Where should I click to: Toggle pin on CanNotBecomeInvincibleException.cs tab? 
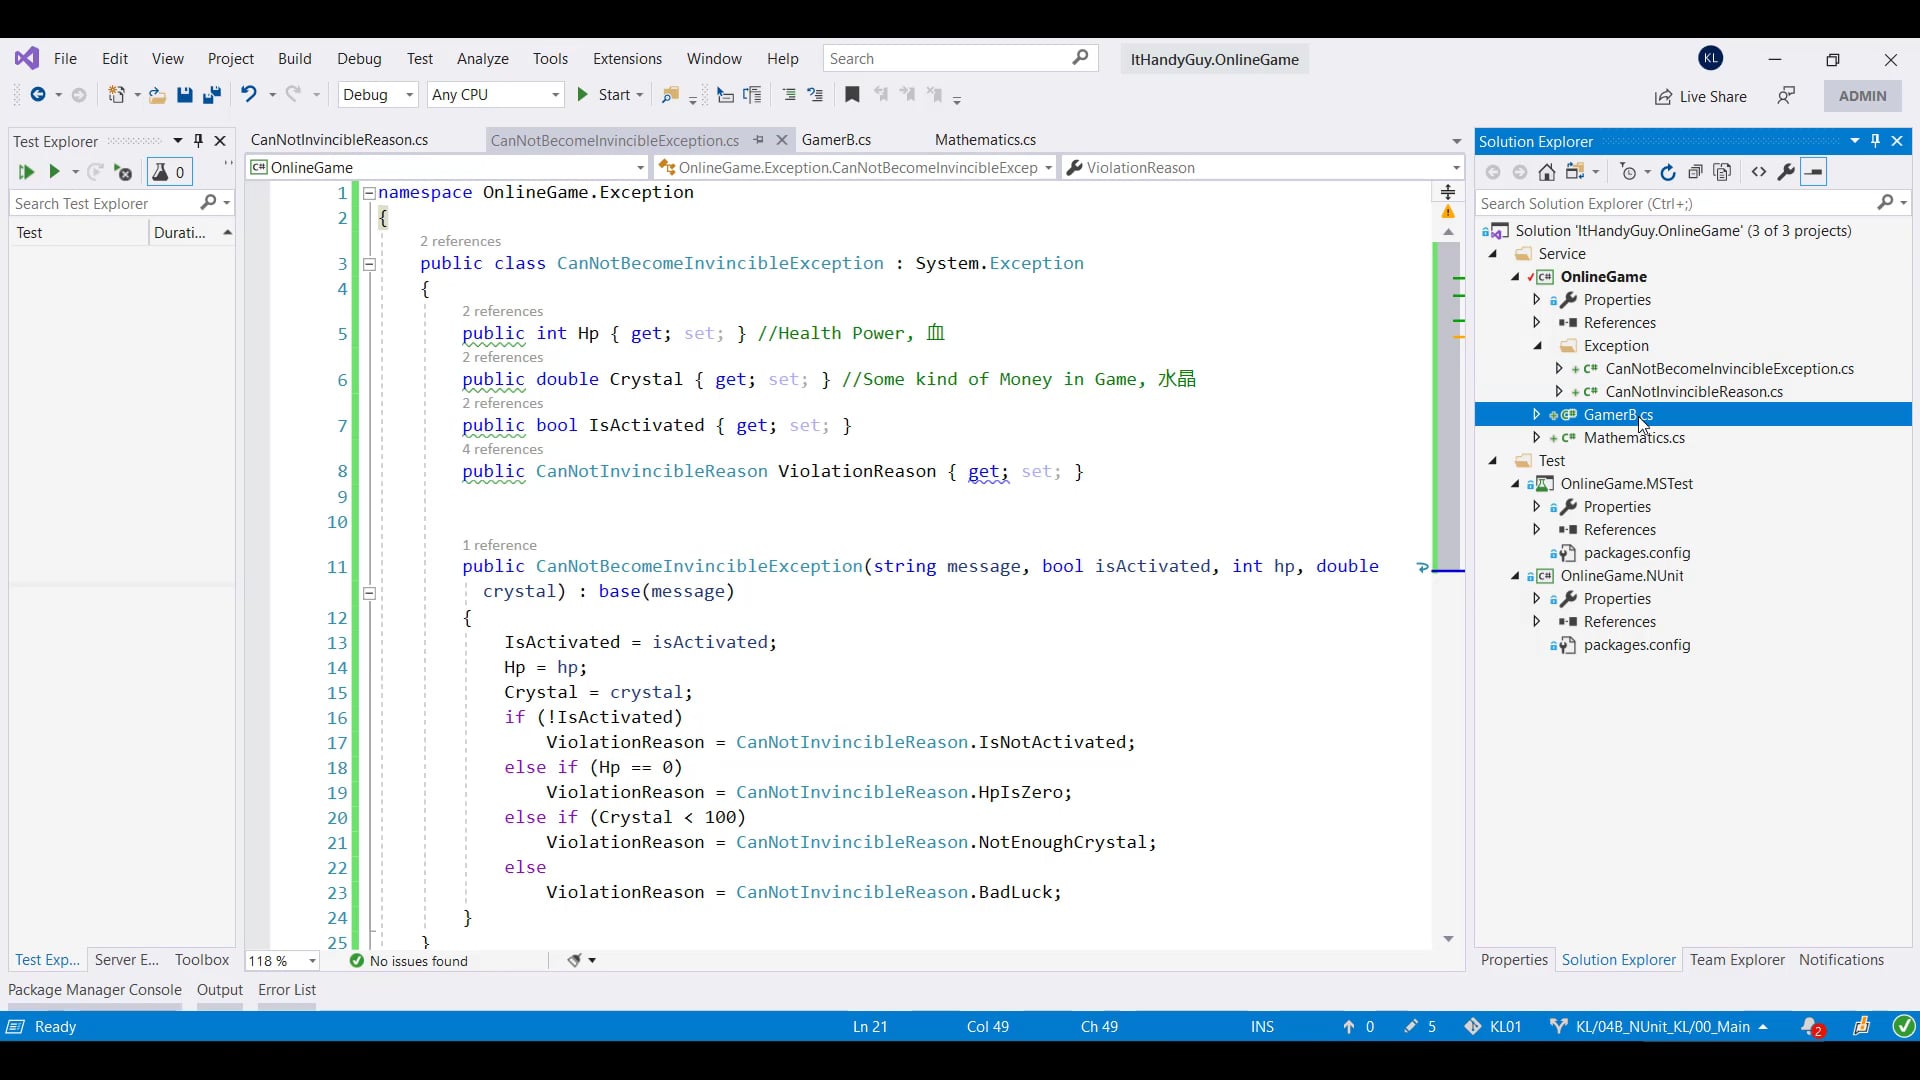[x=759, y=140]
